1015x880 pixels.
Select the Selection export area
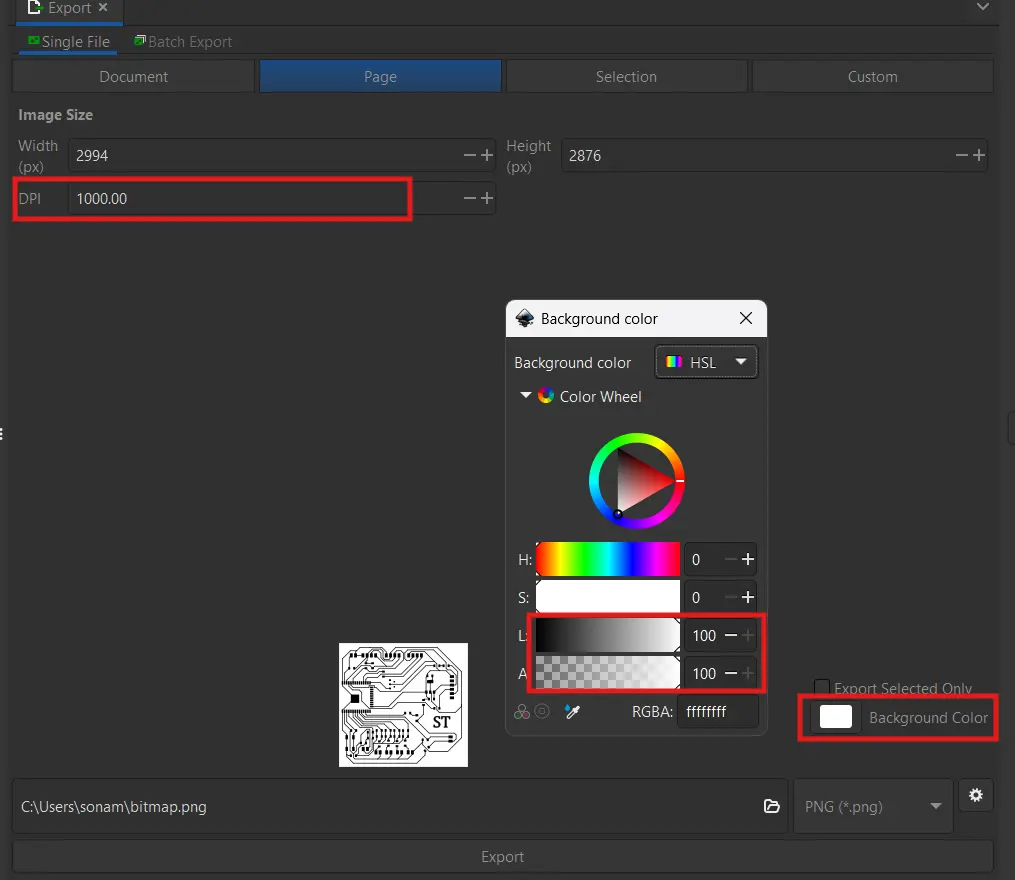coord(626,76)
